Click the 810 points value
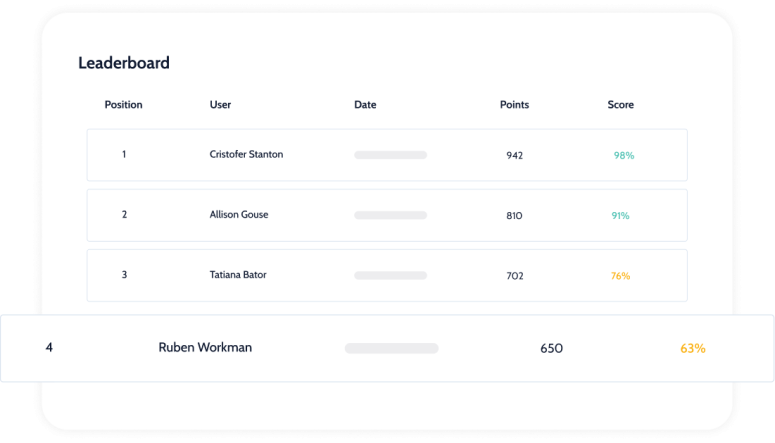The height and width of the screenshot is (443, 775). coord(514,216)
